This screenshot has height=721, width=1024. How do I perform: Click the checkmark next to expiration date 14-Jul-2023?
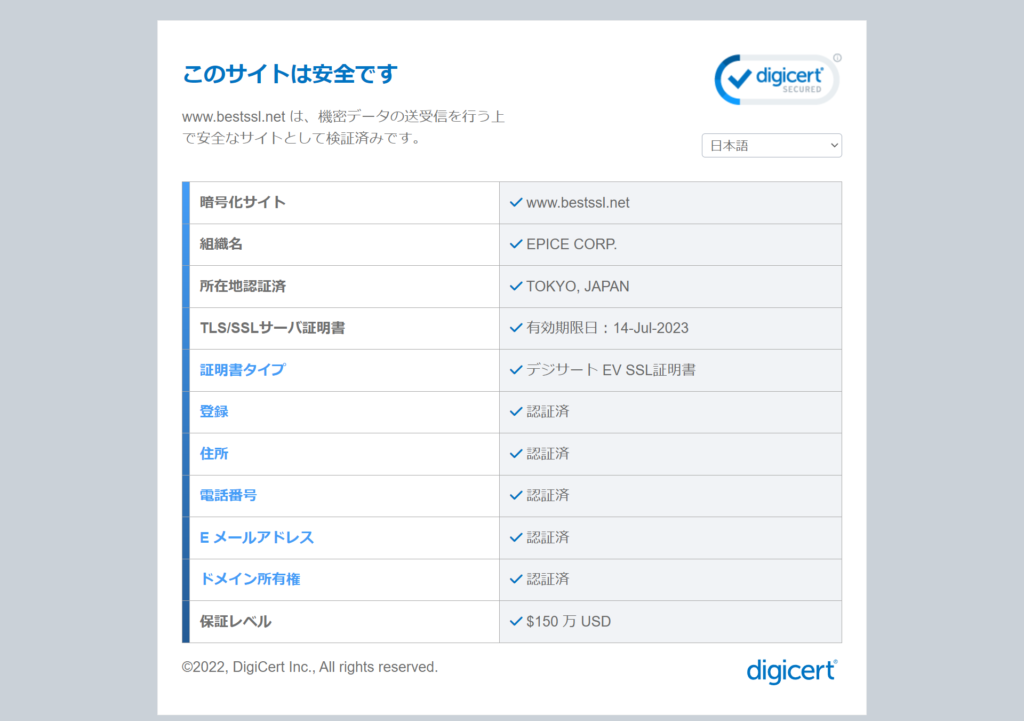(x=514, y=328)
